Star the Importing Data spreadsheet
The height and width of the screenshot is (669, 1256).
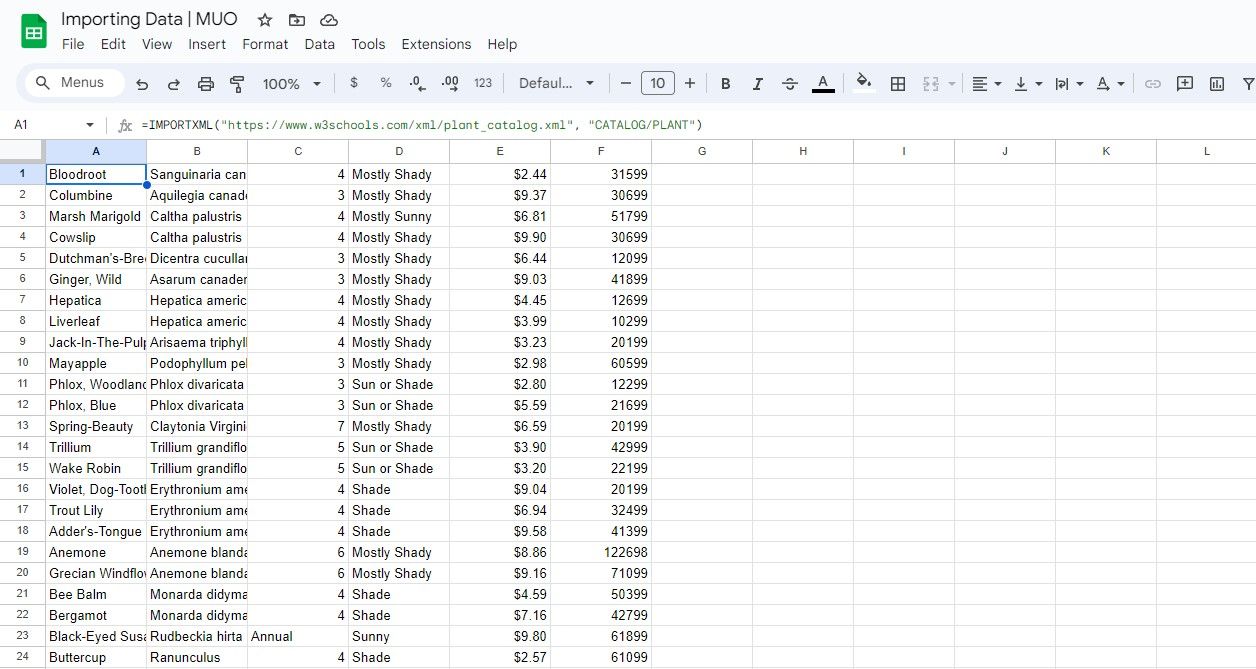263,19
